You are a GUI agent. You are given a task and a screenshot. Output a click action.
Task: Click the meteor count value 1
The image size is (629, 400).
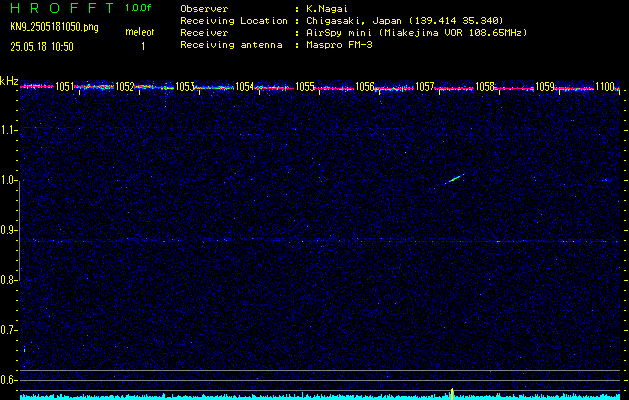[142, 47]
